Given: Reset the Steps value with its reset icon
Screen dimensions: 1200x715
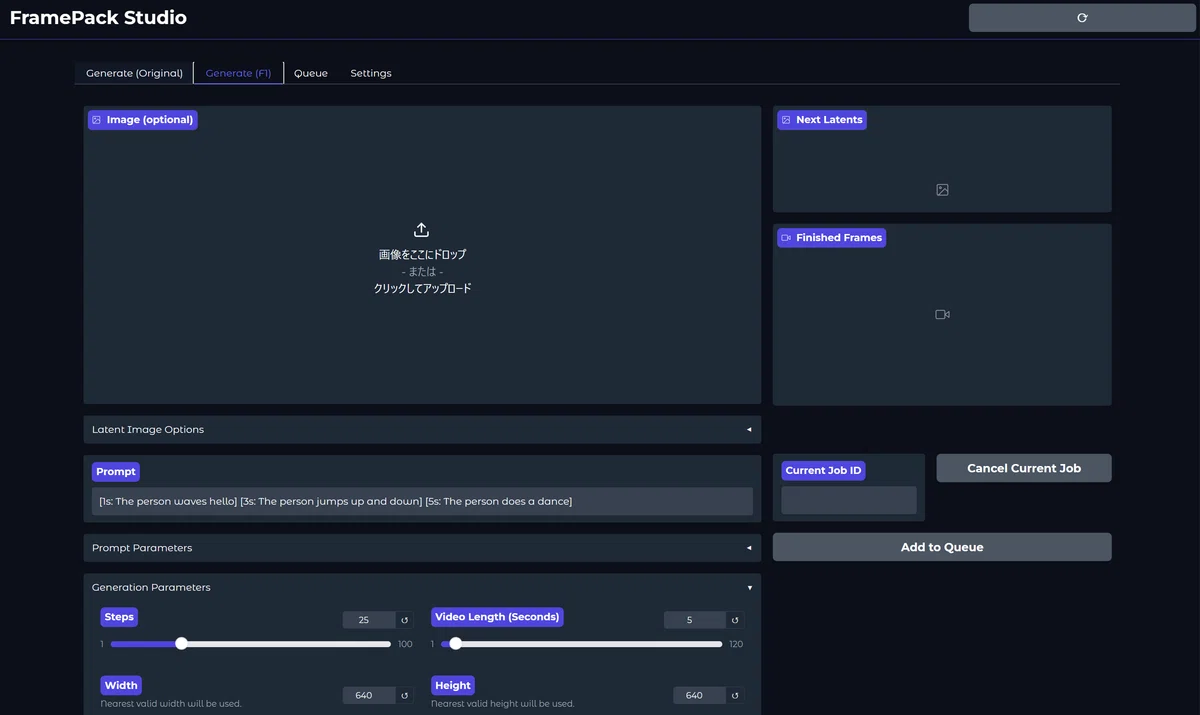Looking at the screenshot, I should pyautogui.click(x=405, y=620).
